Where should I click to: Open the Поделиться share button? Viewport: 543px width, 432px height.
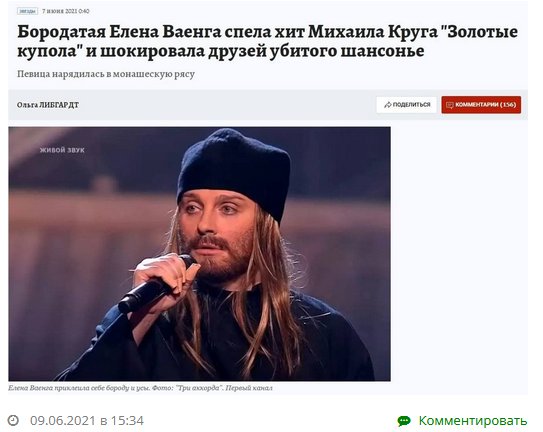(x=407, y=105)
